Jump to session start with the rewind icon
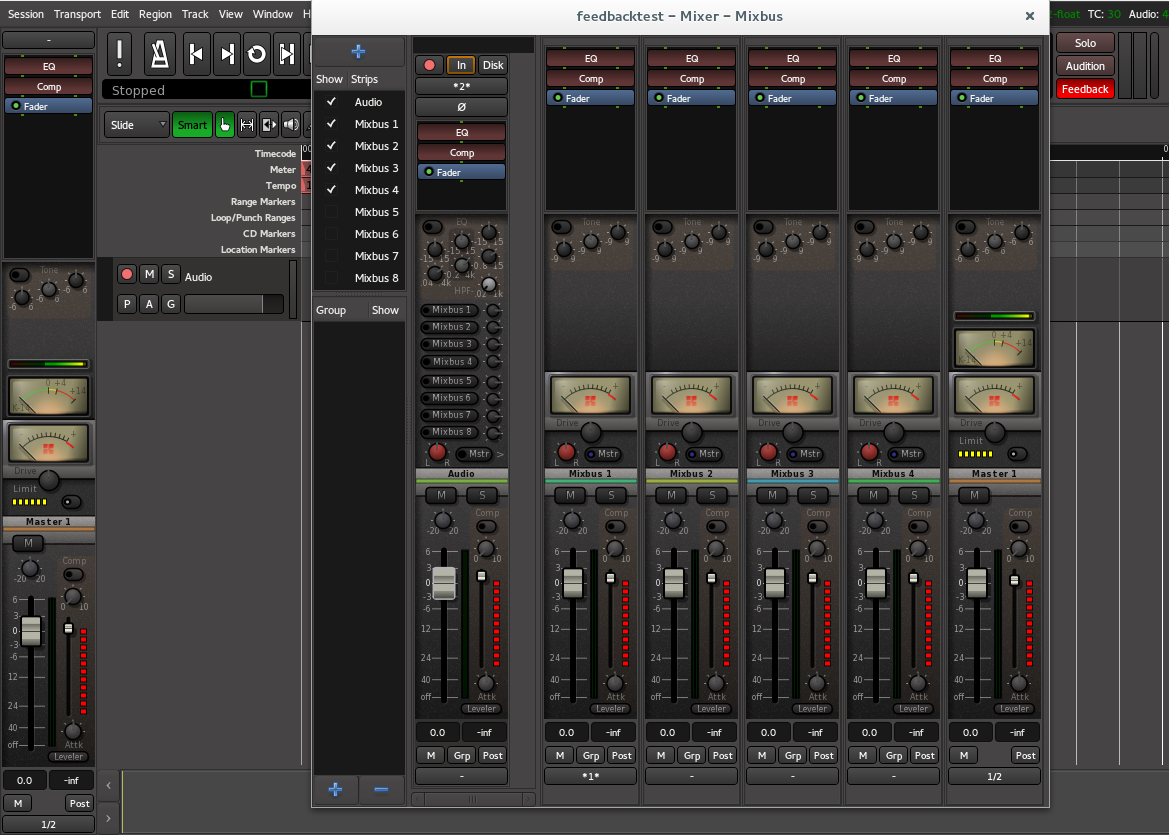 197,54
